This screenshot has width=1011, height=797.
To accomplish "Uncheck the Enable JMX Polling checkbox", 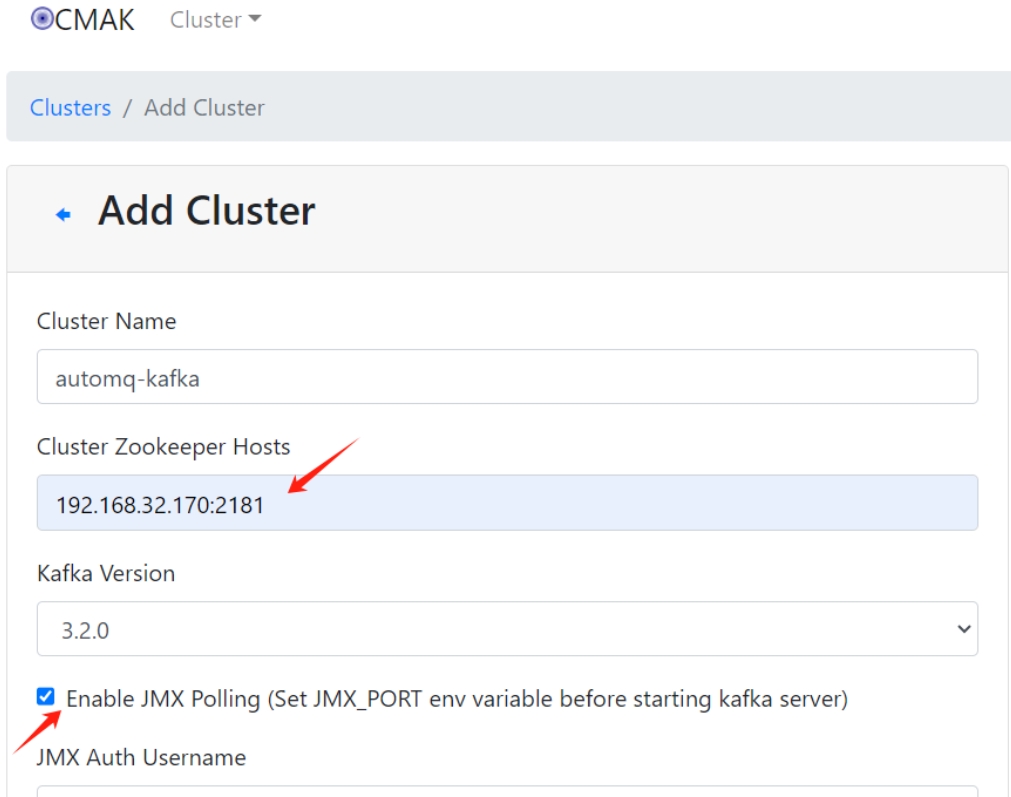I will [46, 697].
